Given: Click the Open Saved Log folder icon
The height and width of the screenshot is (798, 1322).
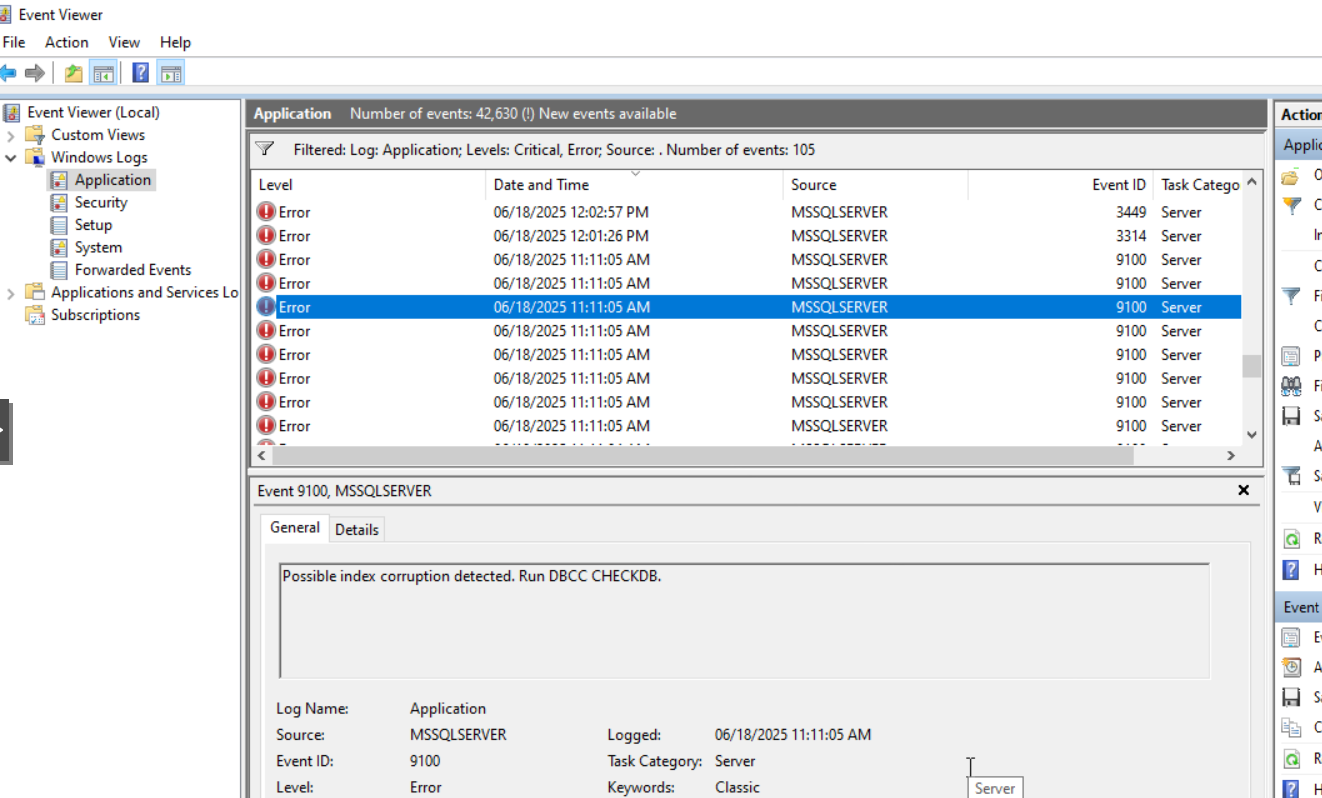Looking at the screenshot, I should coord(1291,175).
